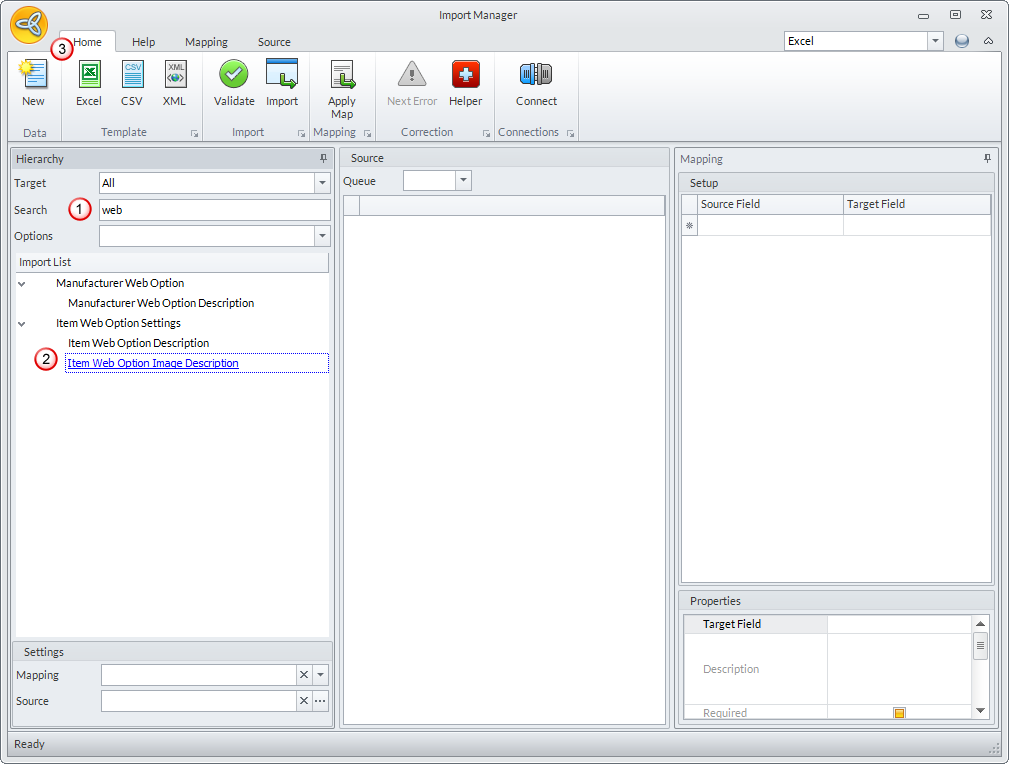The width and height of the screenshot is (1009, 764).
Task: Pick the XML template icon
Action: (175, 76)
